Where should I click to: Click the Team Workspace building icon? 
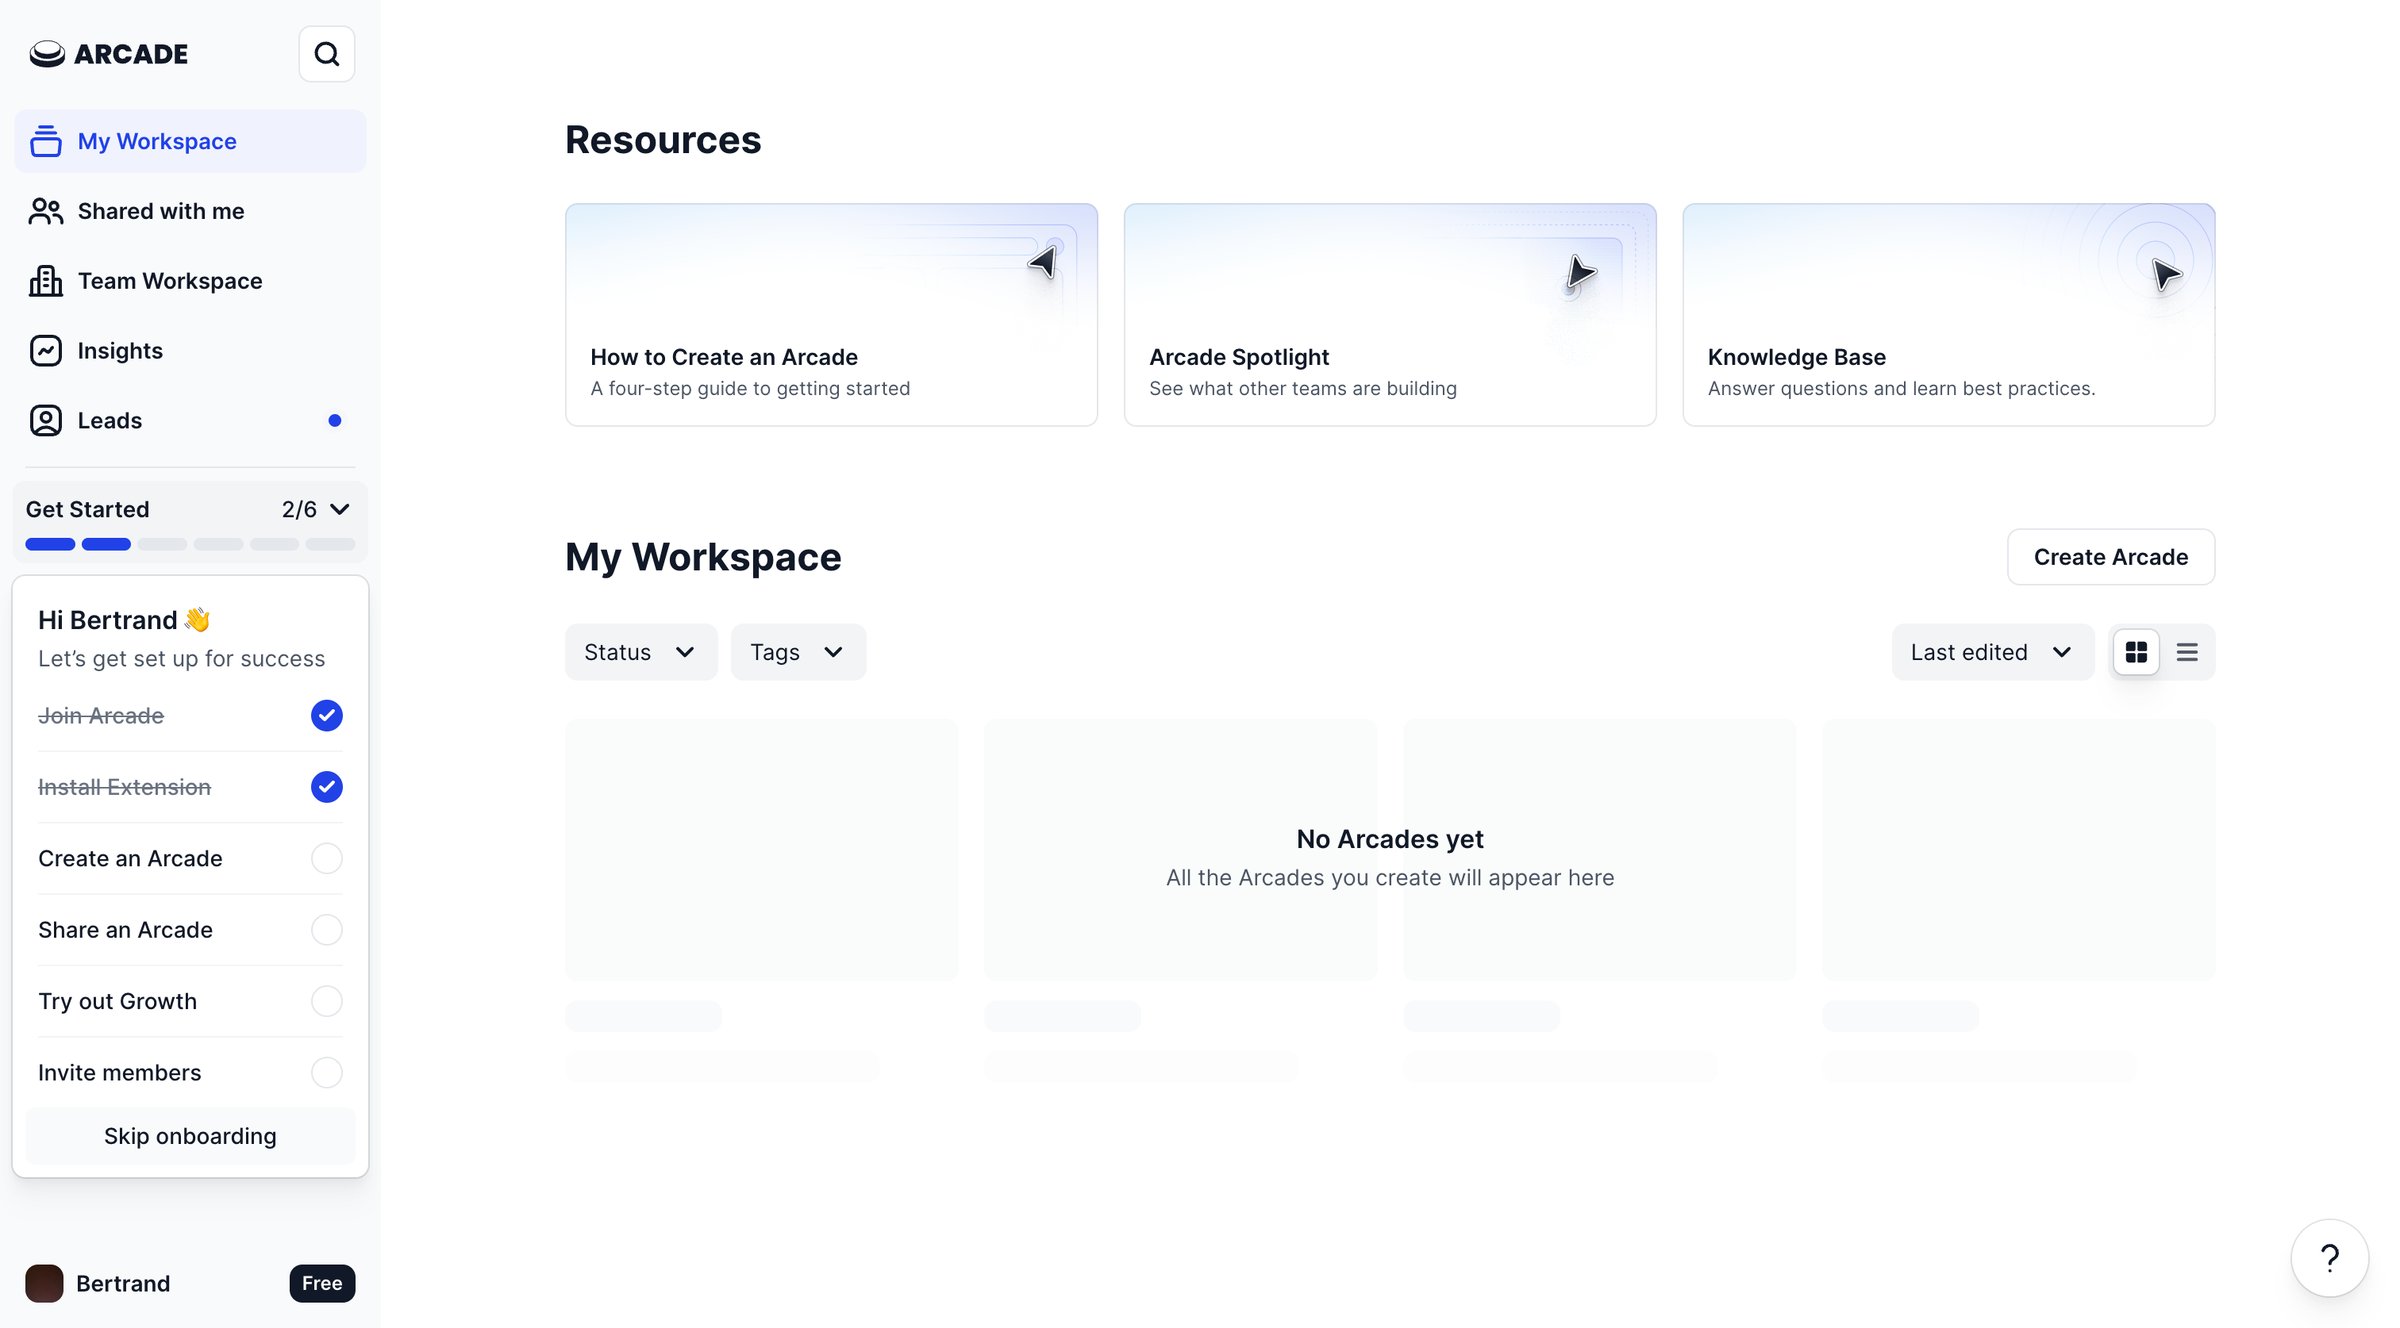(x=46, y=281)
